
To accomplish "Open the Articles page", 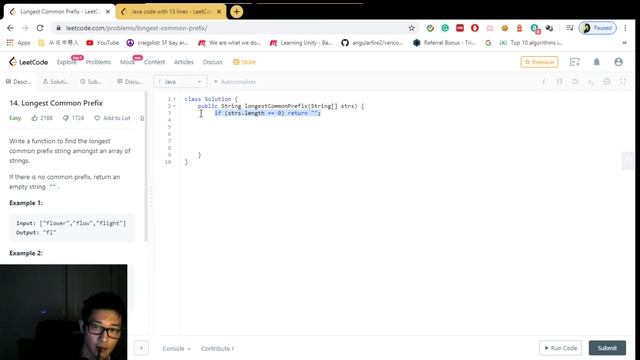I will pyautogui.click(x=184, y=62).
